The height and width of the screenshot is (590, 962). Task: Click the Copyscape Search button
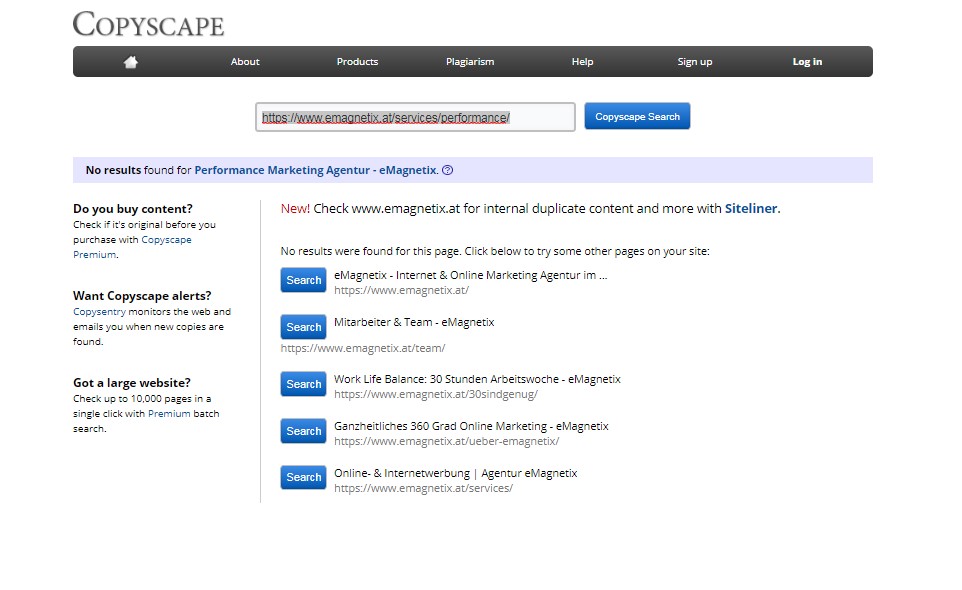[x=637, y=117]
